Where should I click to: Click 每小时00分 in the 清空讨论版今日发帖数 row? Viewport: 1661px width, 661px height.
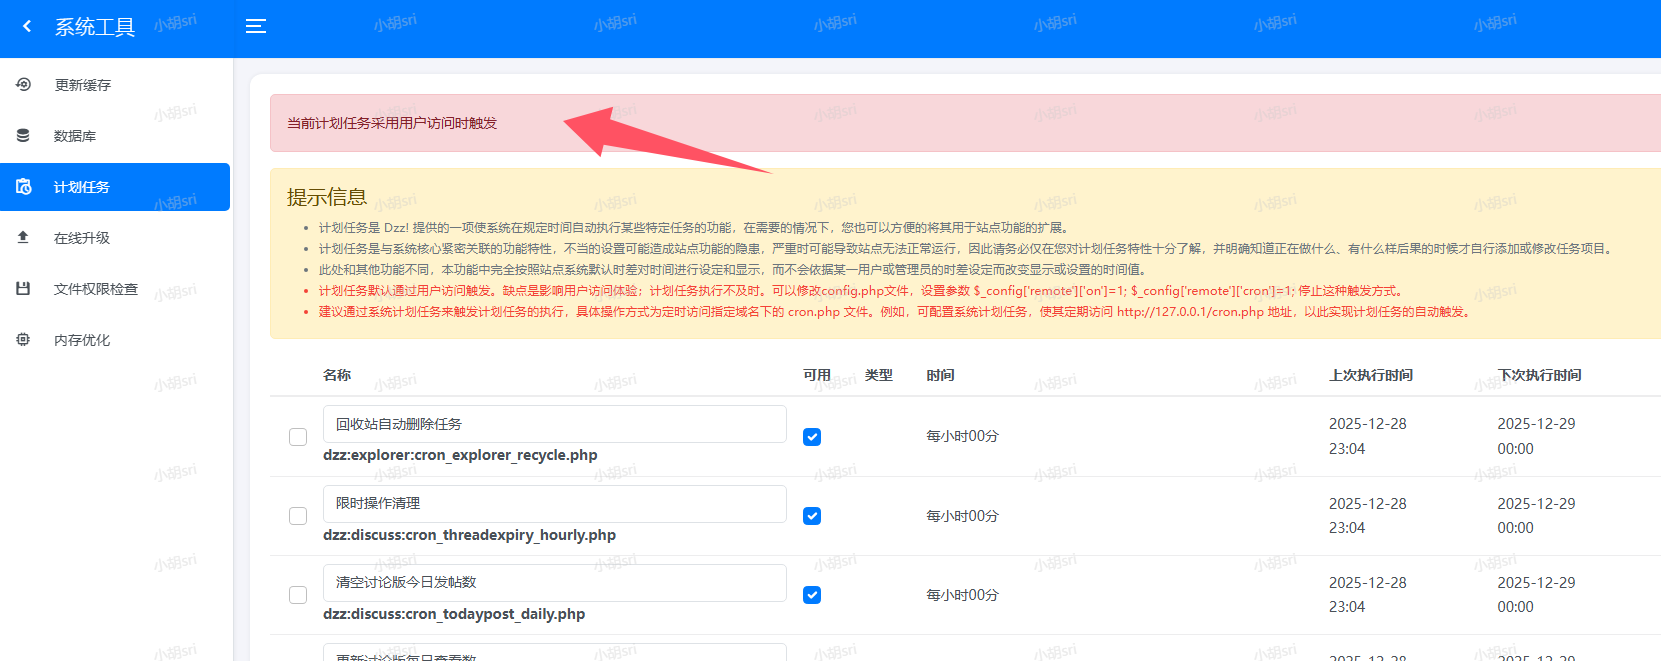tap(962, 595)
